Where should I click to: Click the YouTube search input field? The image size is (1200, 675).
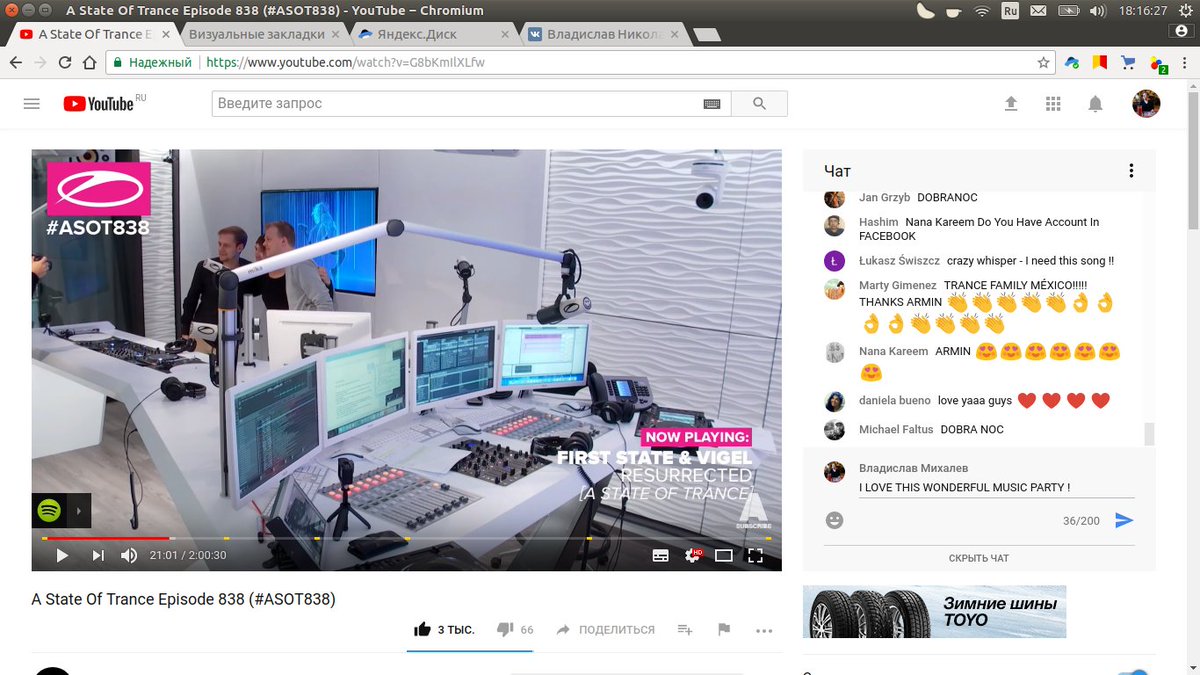(x=458, y=104)
